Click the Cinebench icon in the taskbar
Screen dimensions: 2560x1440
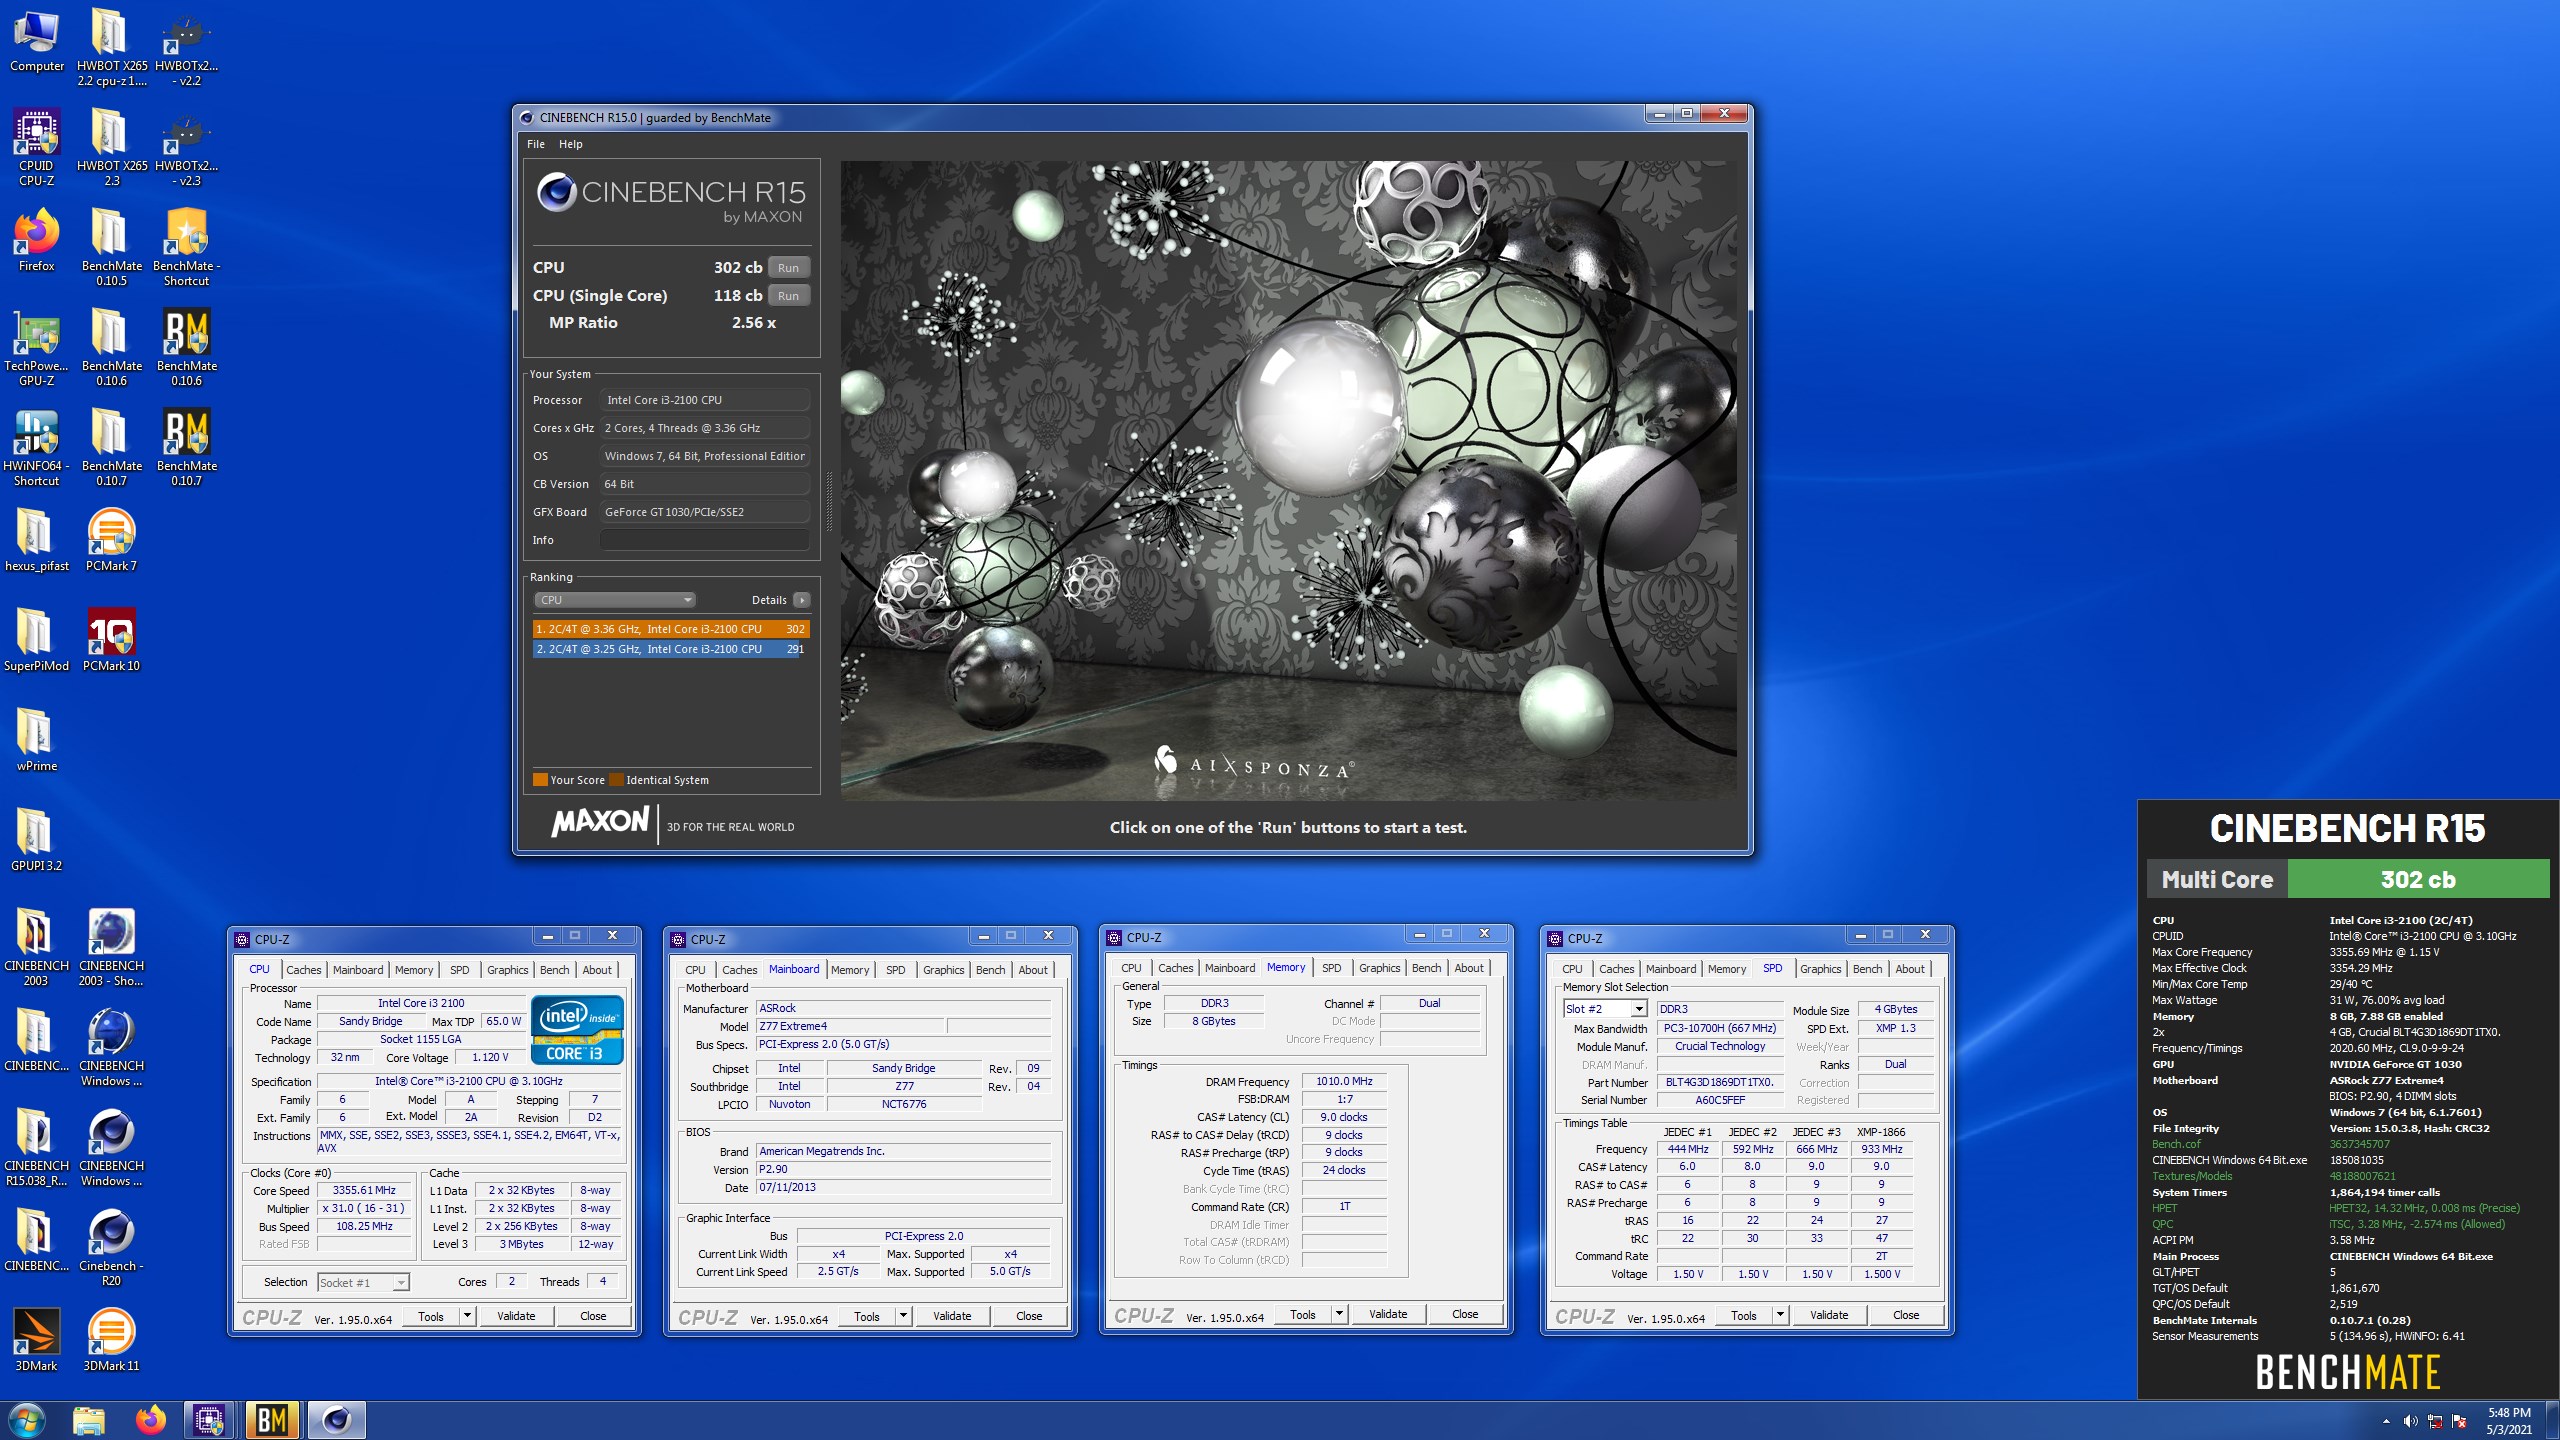pos(336,1420)
